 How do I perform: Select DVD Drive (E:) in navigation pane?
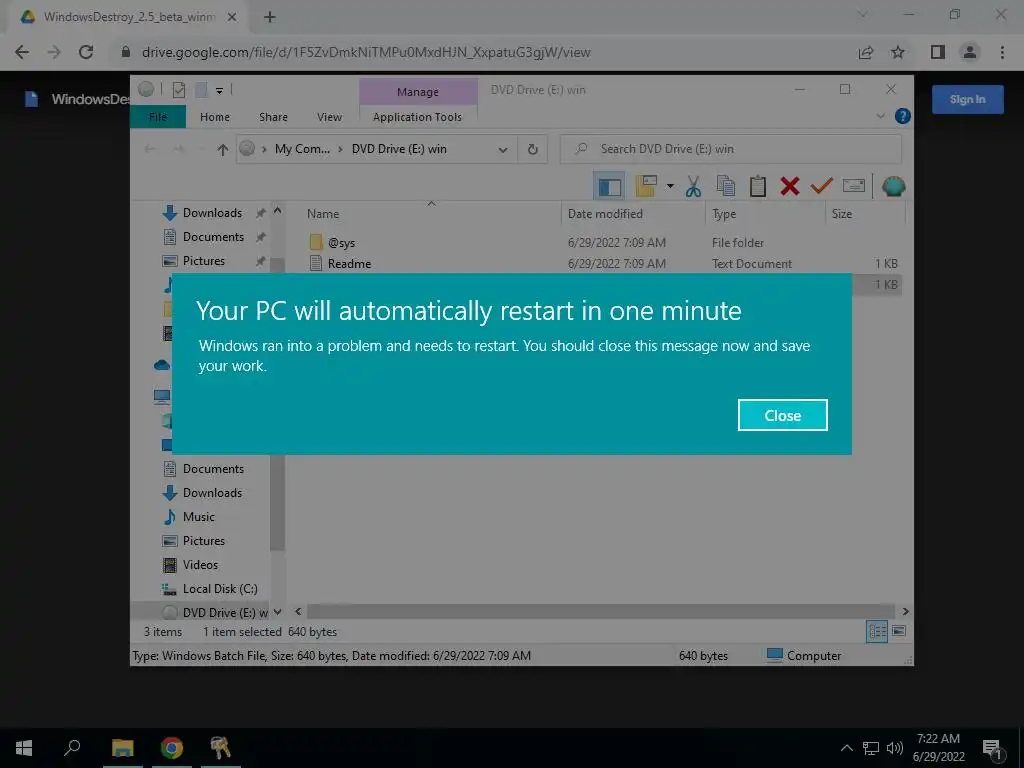pos(225,613)
